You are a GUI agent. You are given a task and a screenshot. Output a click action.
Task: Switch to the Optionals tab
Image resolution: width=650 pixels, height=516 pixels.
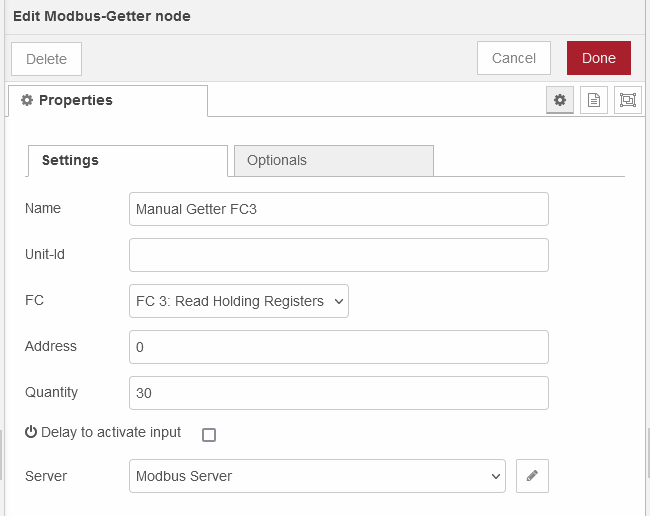[x=334, y=160]
